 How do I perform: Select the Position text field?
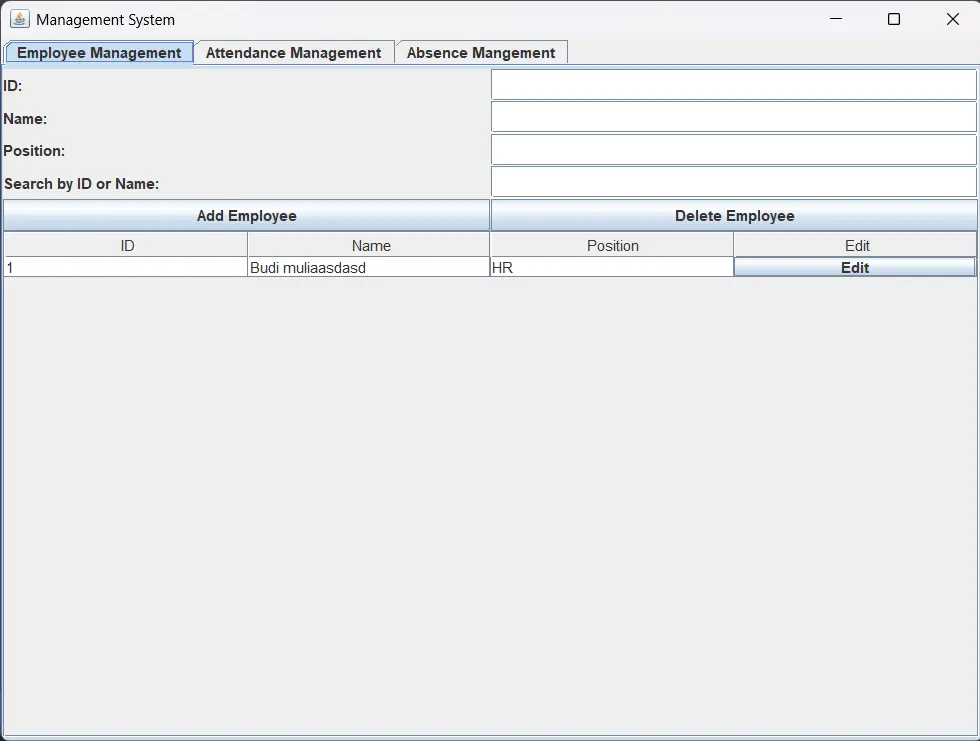pos(733,150)
